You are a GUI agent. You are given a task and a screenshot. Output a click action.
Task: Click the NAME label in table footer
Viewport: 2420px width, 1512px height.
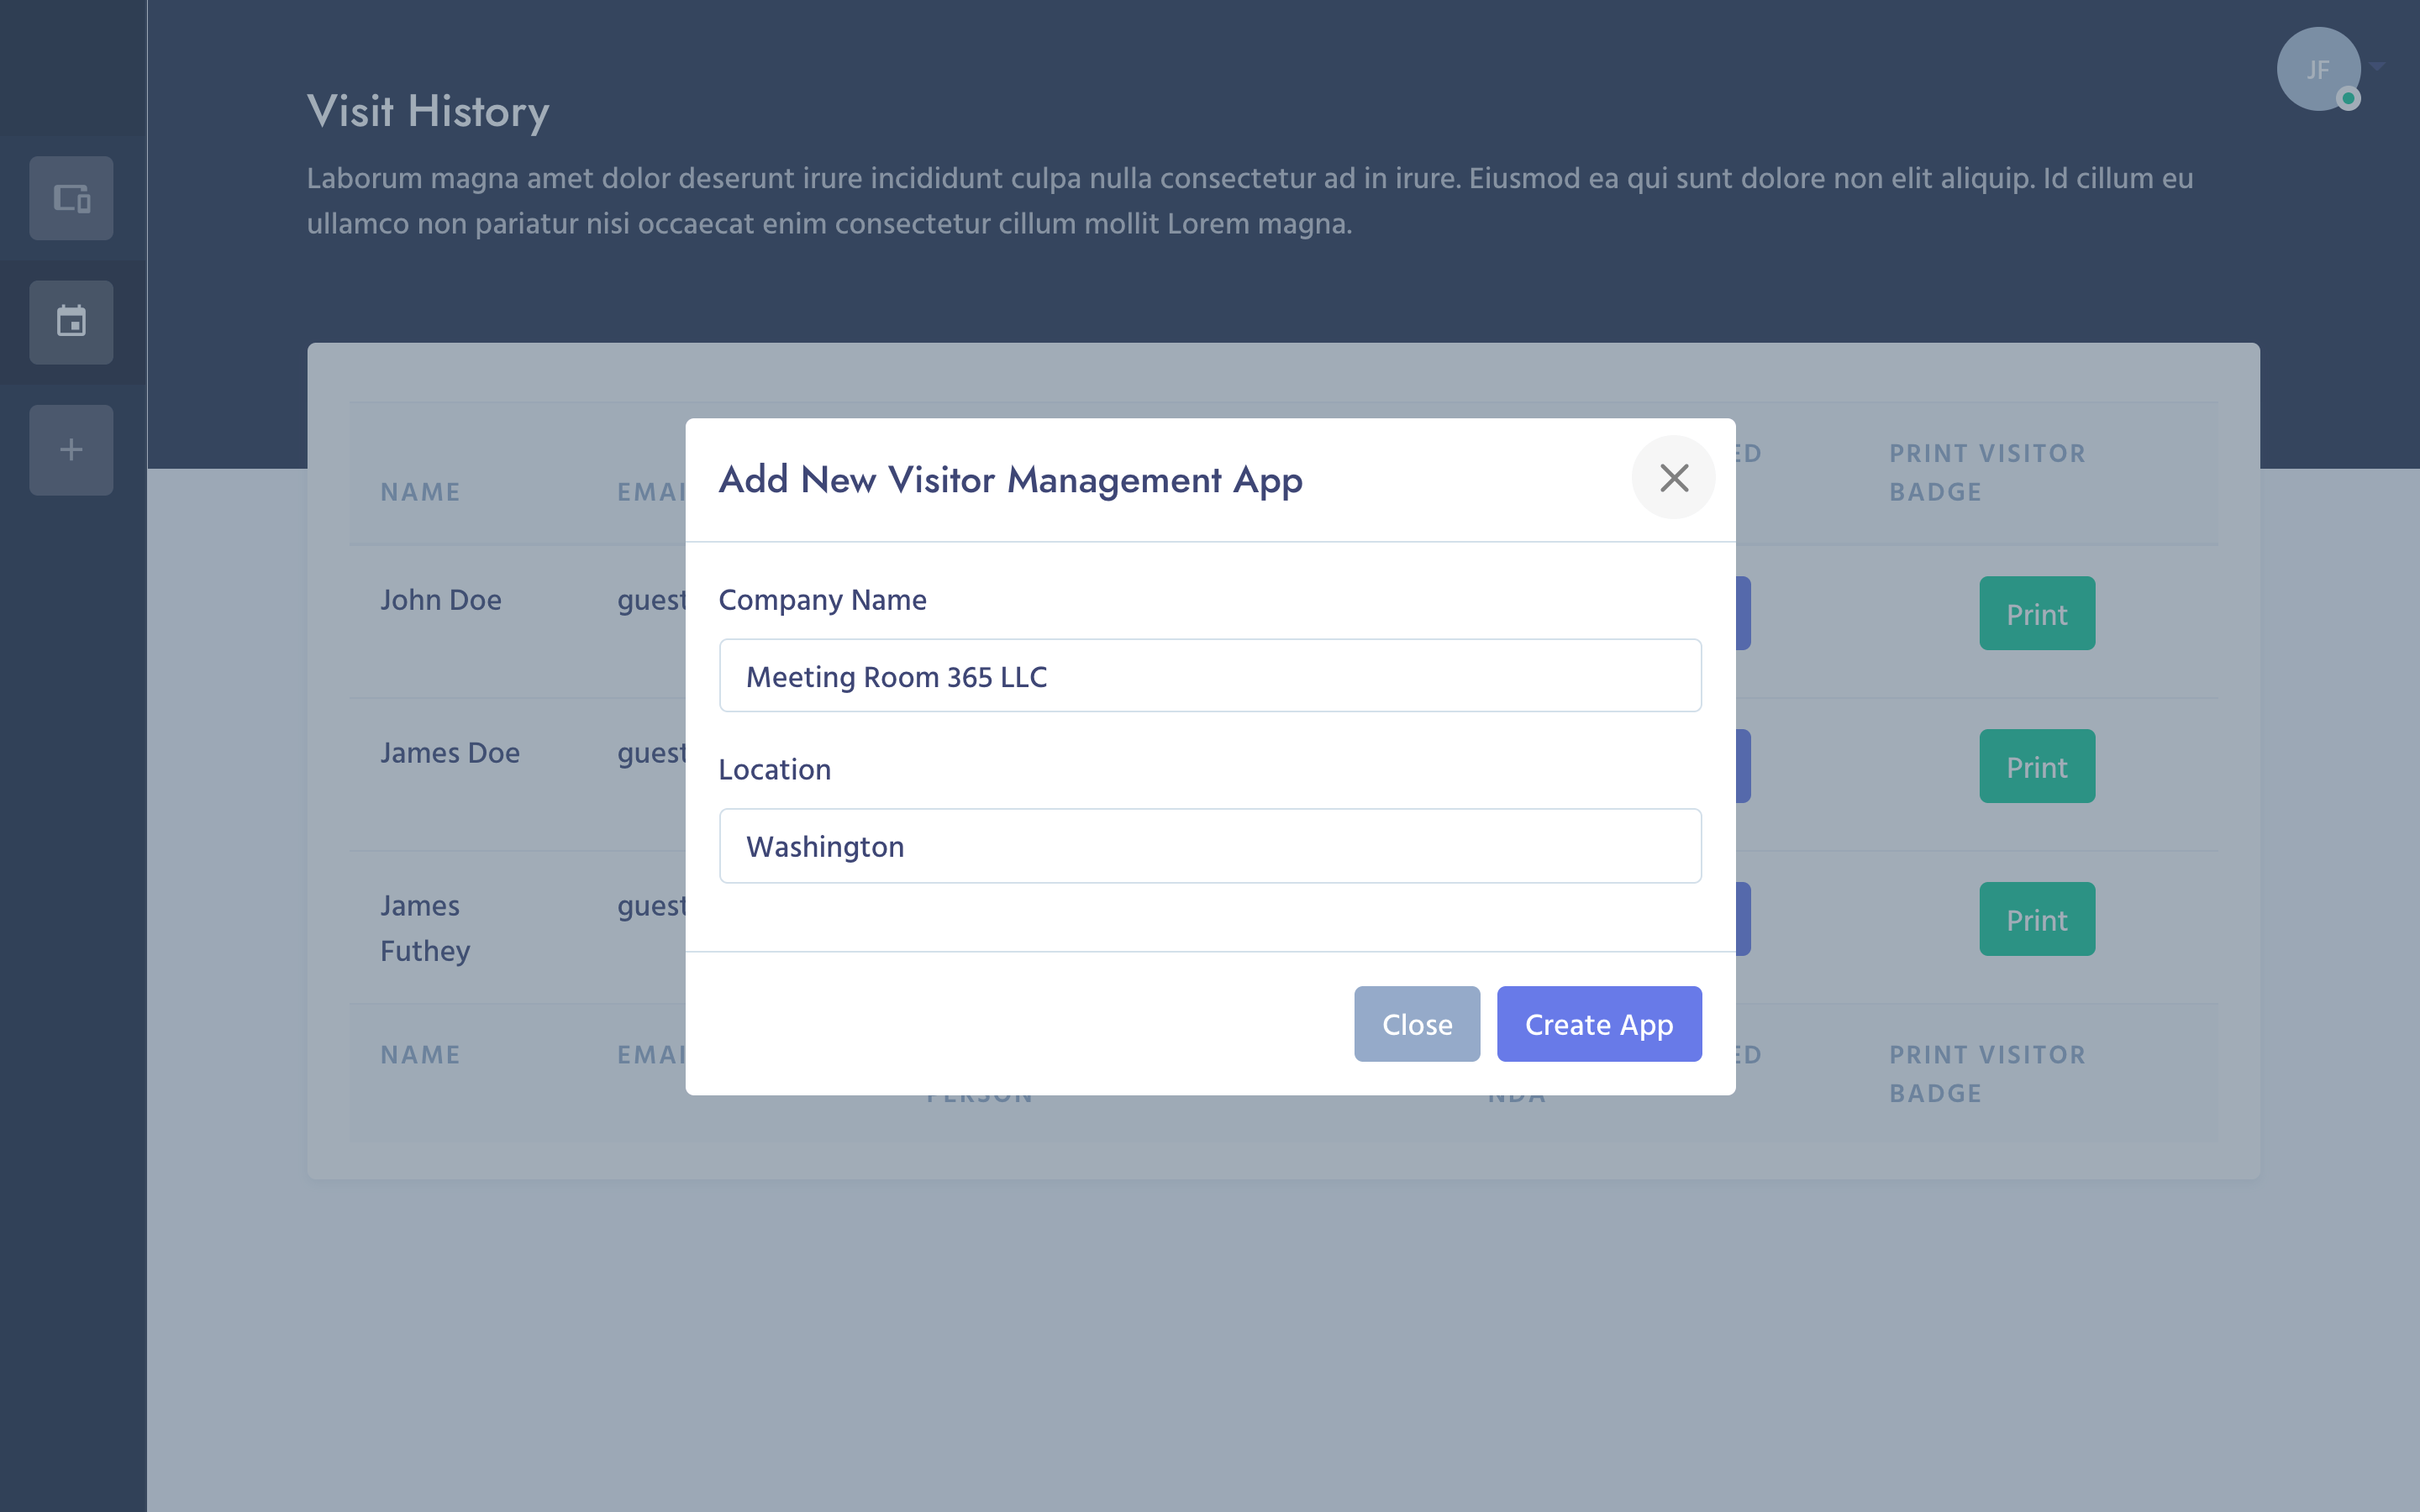pos(420,1055)
